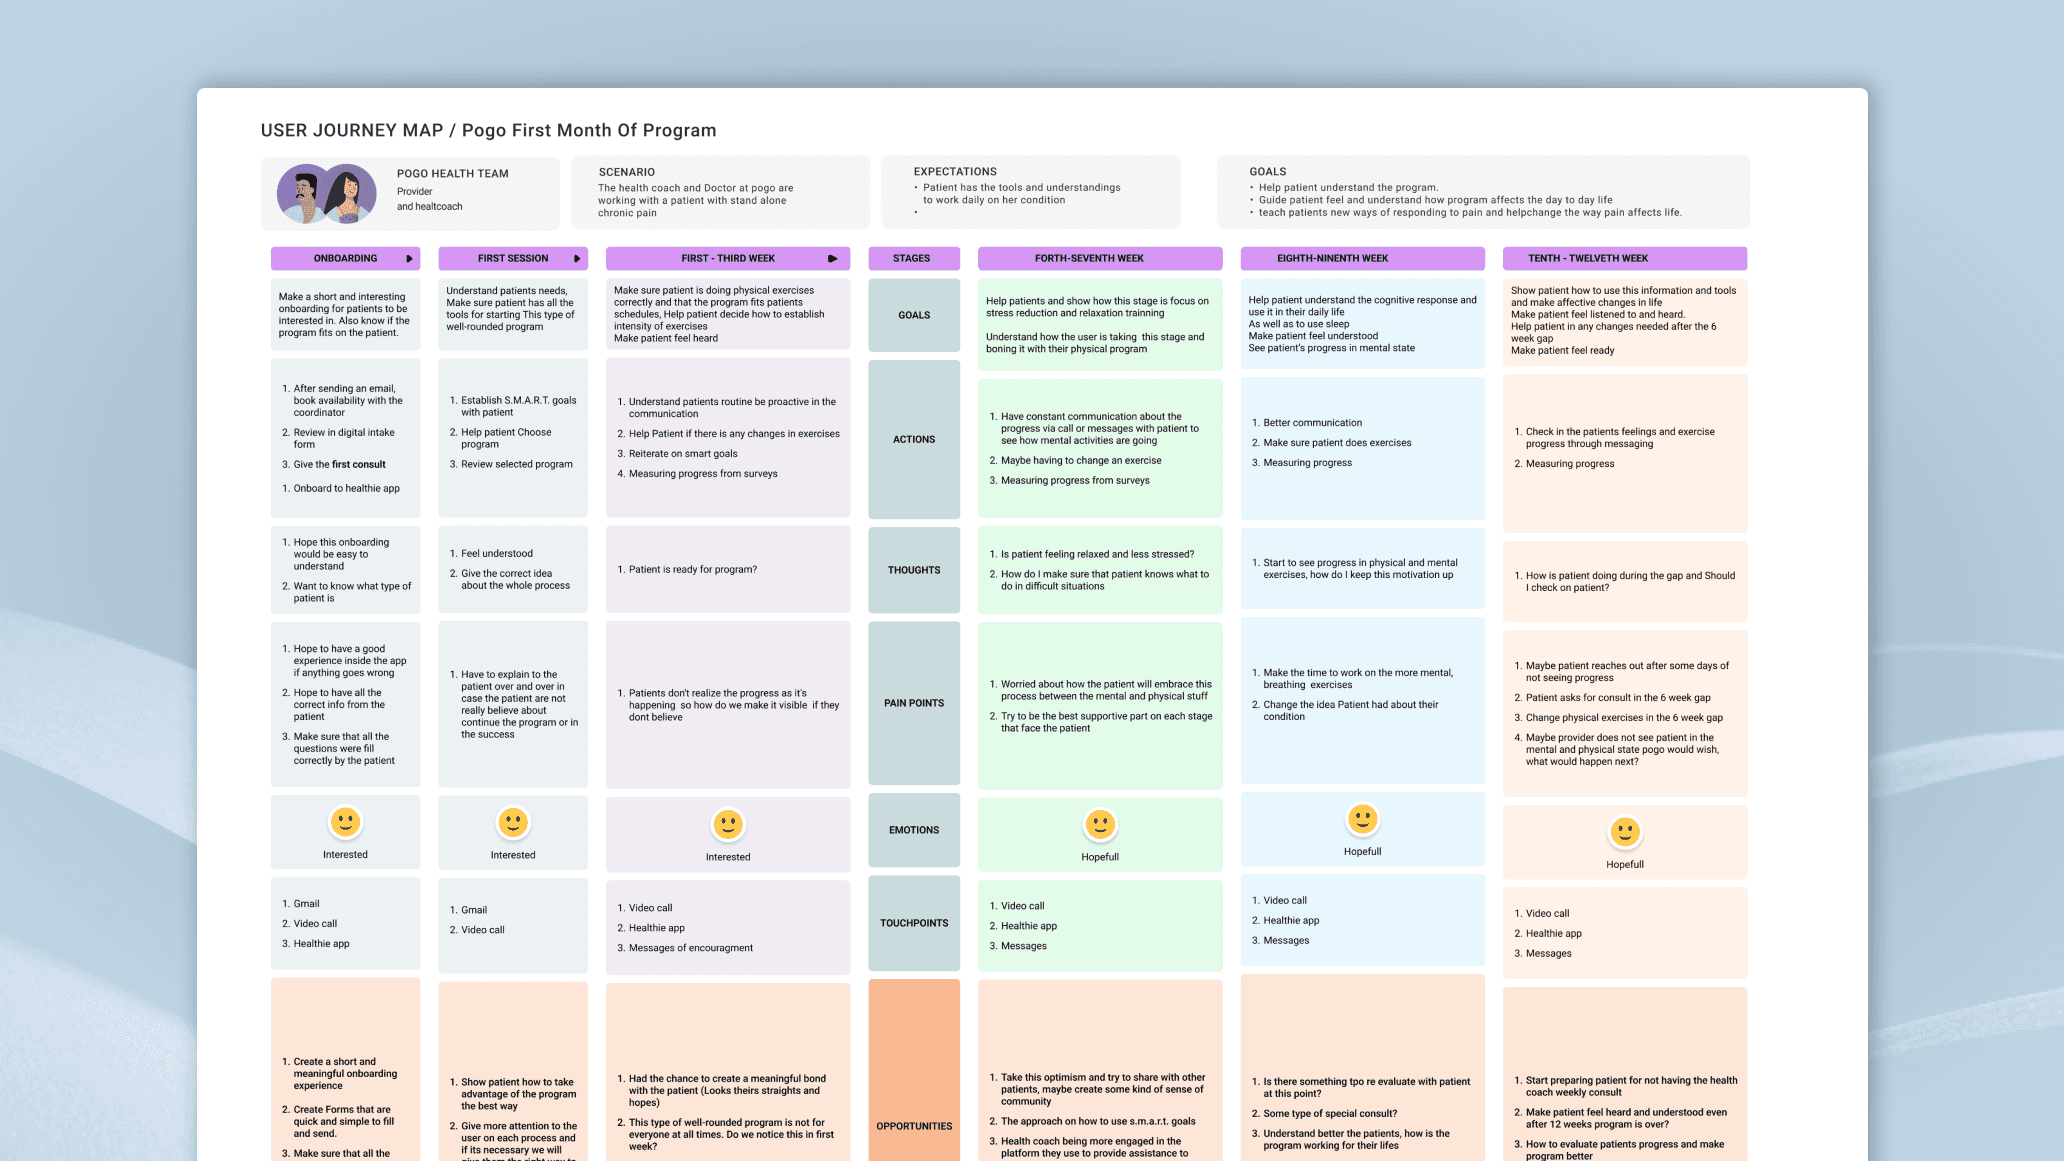The image size is (2064, 1161).
Task: Click the SCENARIO description card
Action: coord(720,192)
